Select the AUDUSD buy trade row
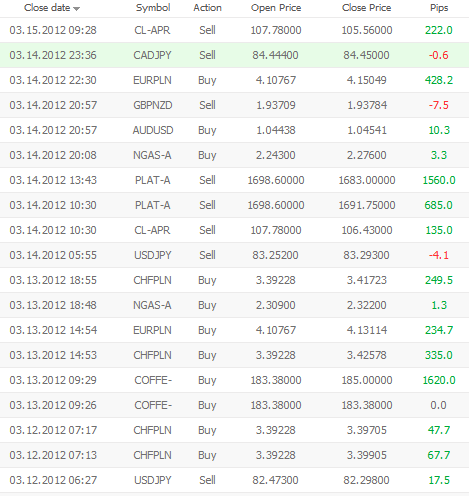The image size is (469, 496). (x=234, y=130)
